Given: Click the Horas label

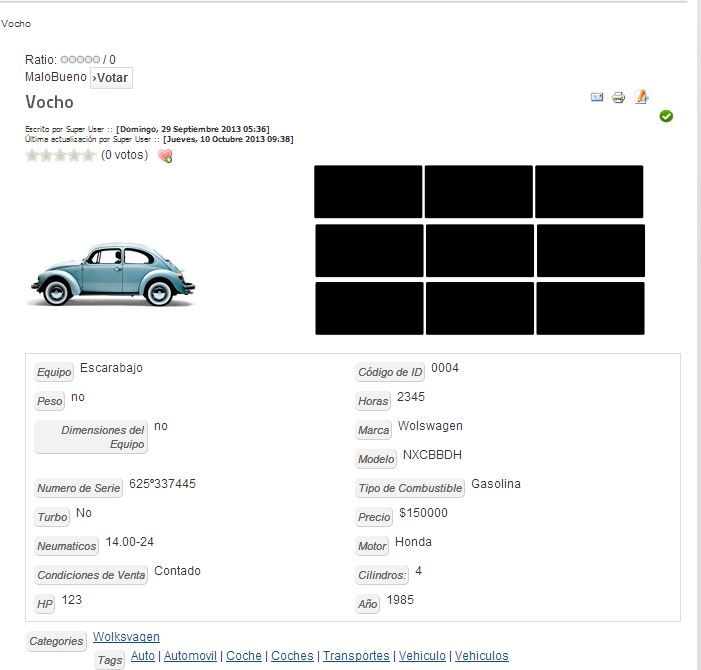Looking at the screenshot, I should coord(373,401).
